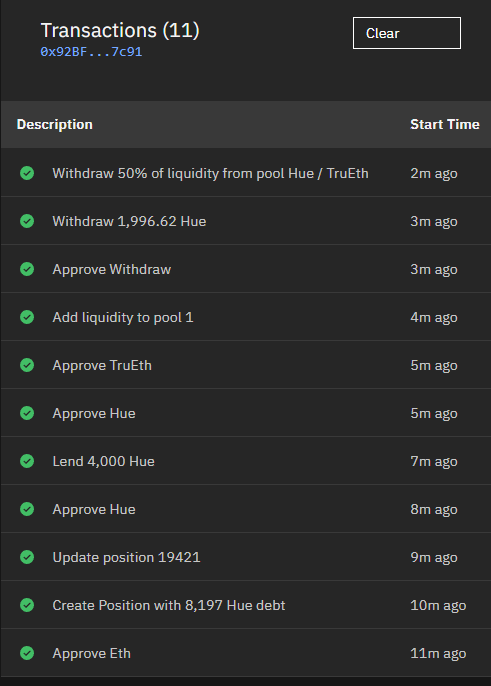The image size is (491, 686).
Task: Open the Update position 19421 transaction
Action: click(246, 557)
